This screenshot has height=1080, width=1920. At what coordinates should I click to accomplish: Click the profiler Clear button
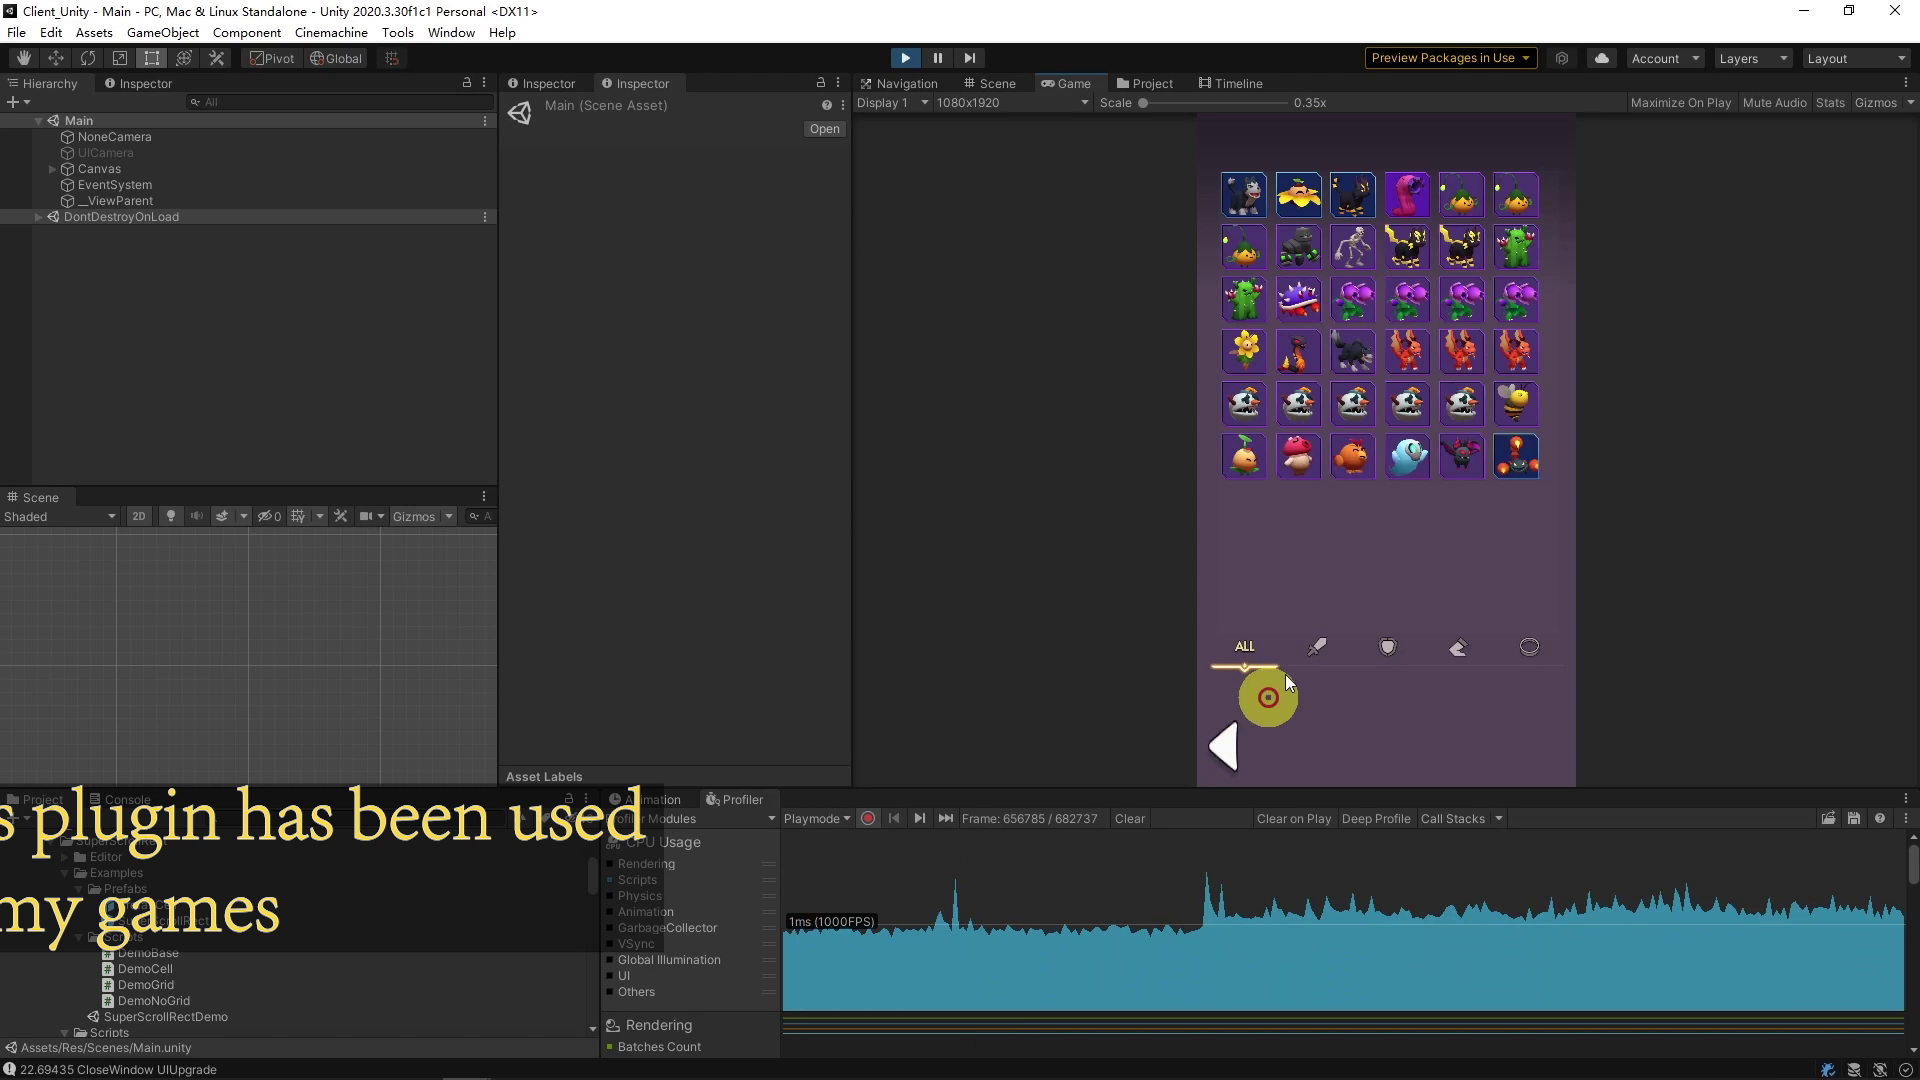click(x=1130, y=819)
